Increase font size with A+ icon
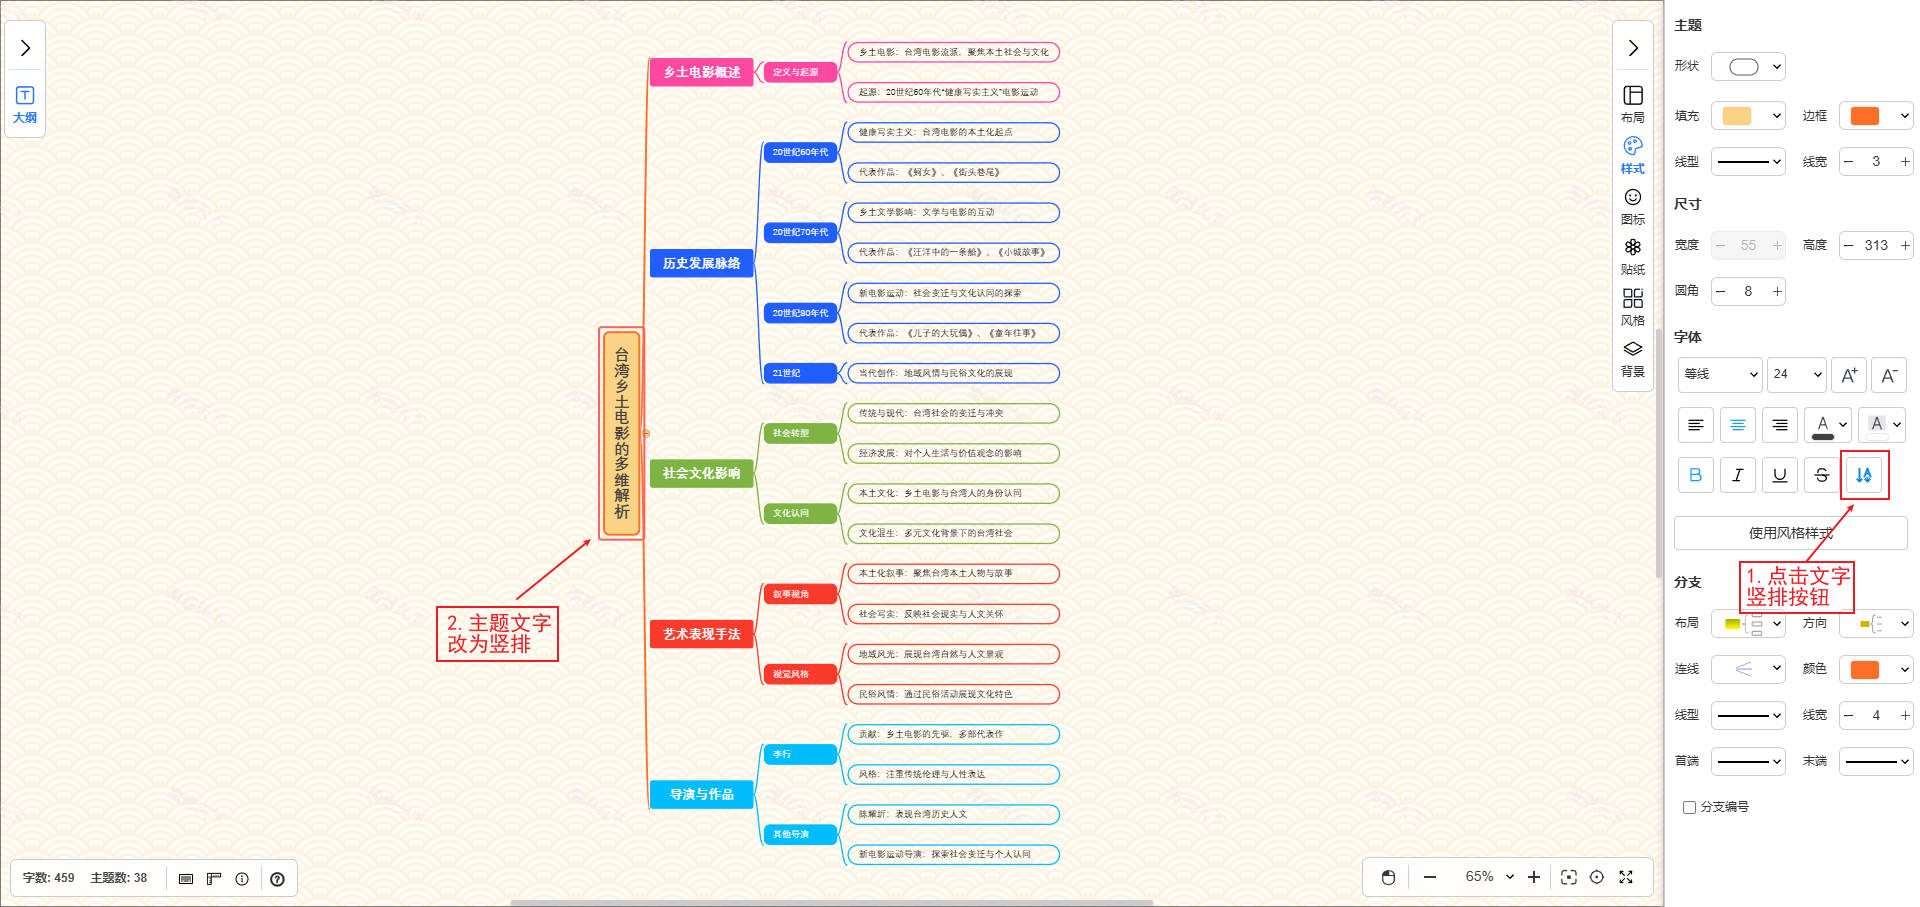The image size is (1920, 907). tap(1848, 375)
